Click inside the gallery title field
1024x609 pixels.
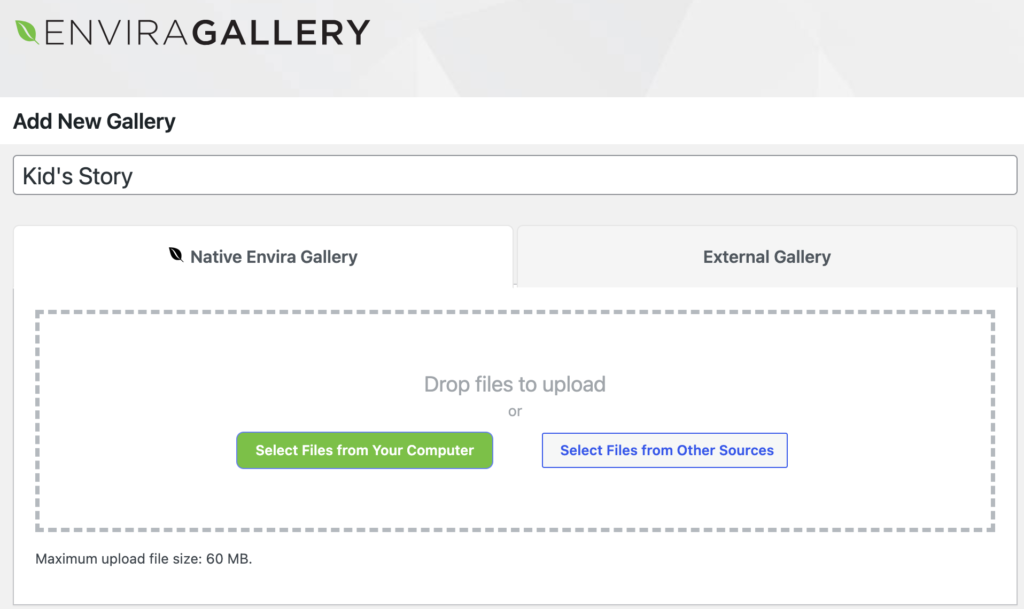tap(514, 174)
